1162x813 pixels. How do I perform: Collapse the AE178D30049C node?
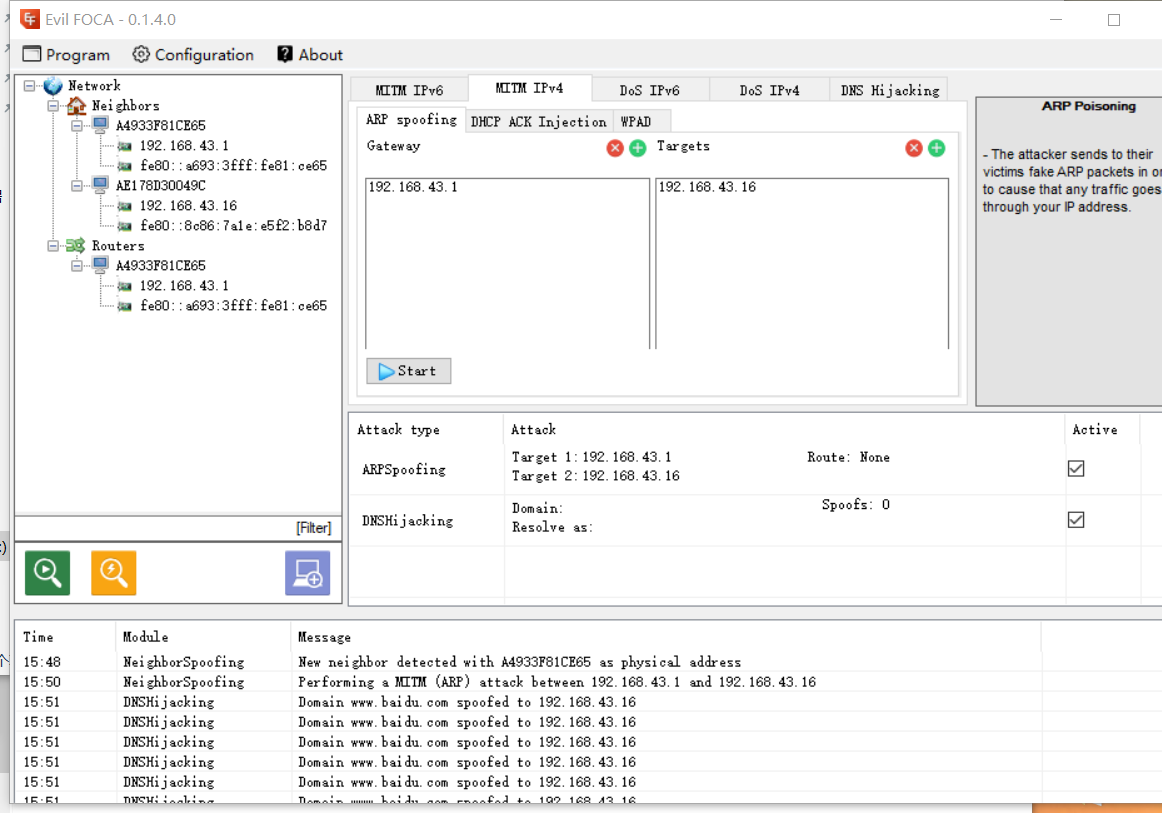pyautogui.click(x=76, y=186)
